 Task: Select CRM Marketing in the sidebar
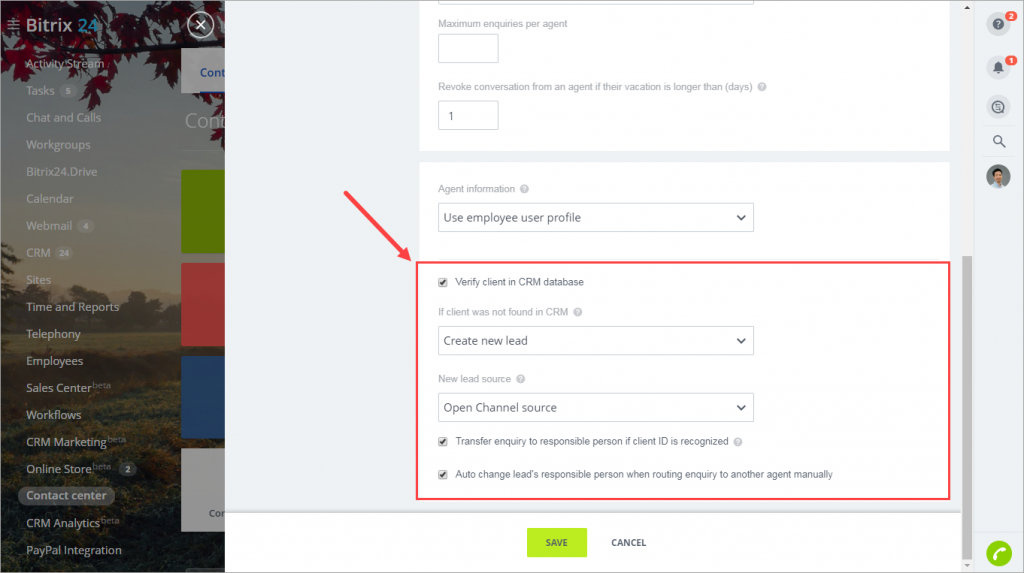[x=66, y=442]
